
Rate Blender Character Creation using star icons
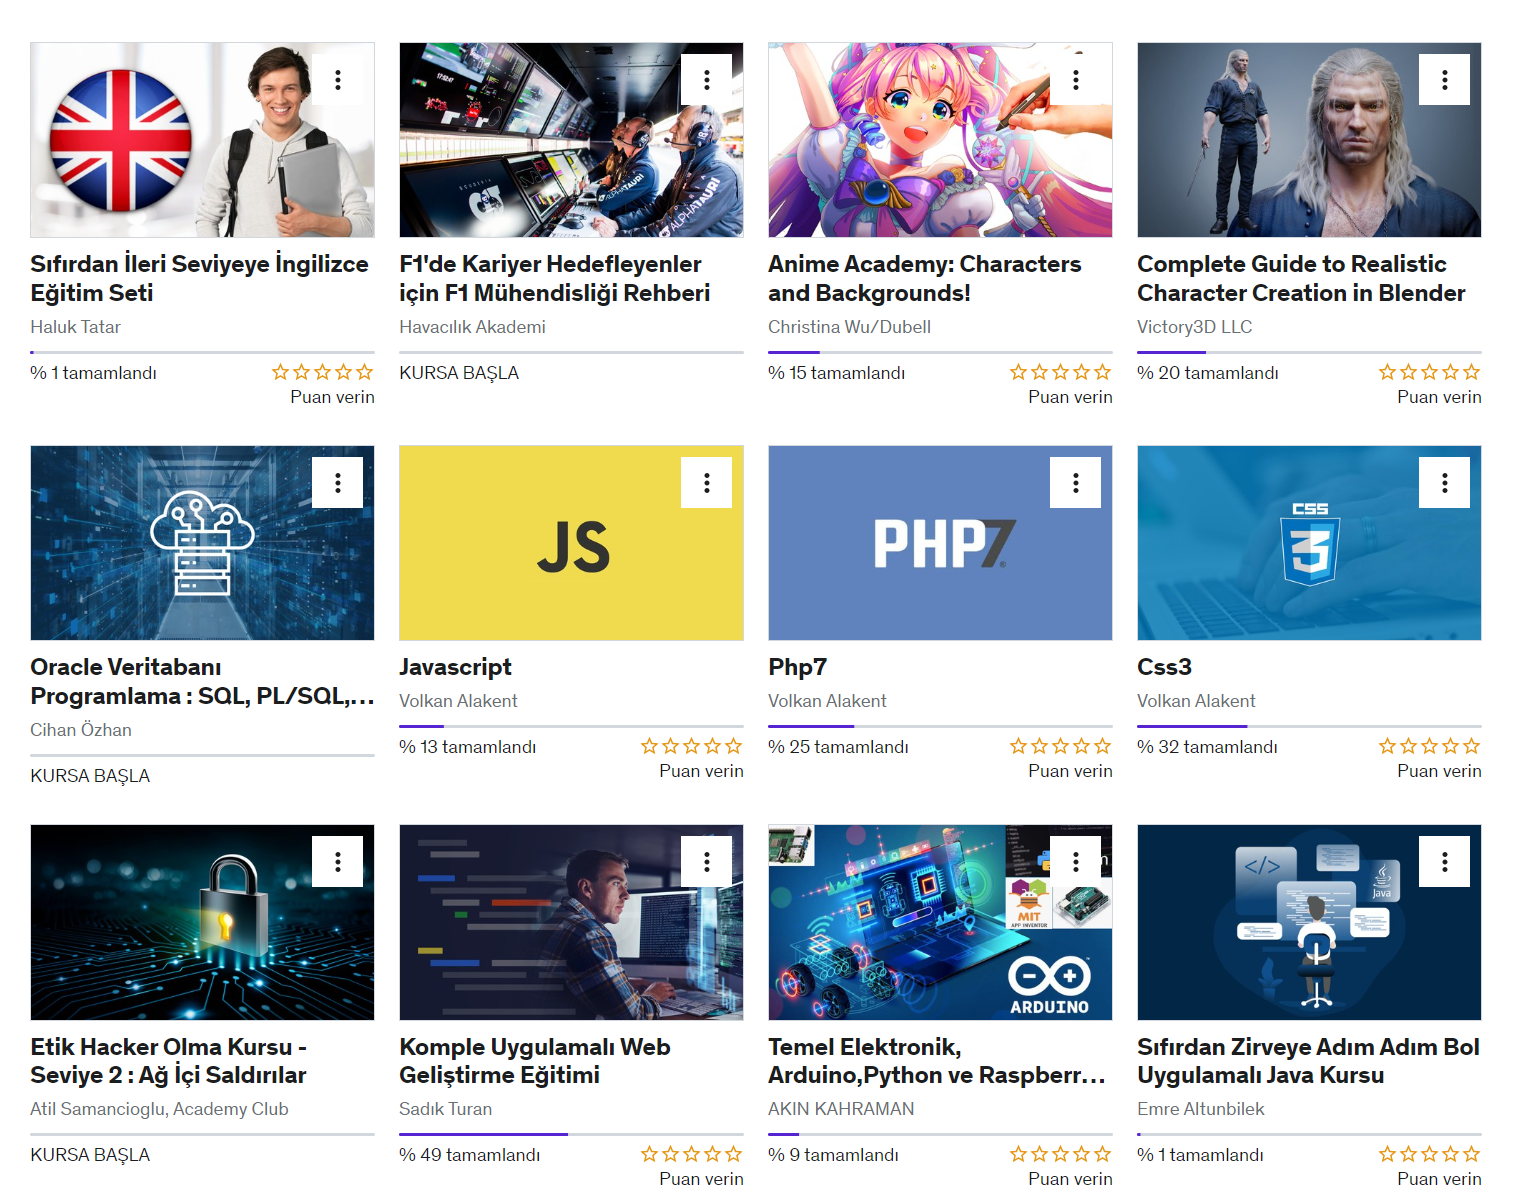click(x=1430, y=372)
